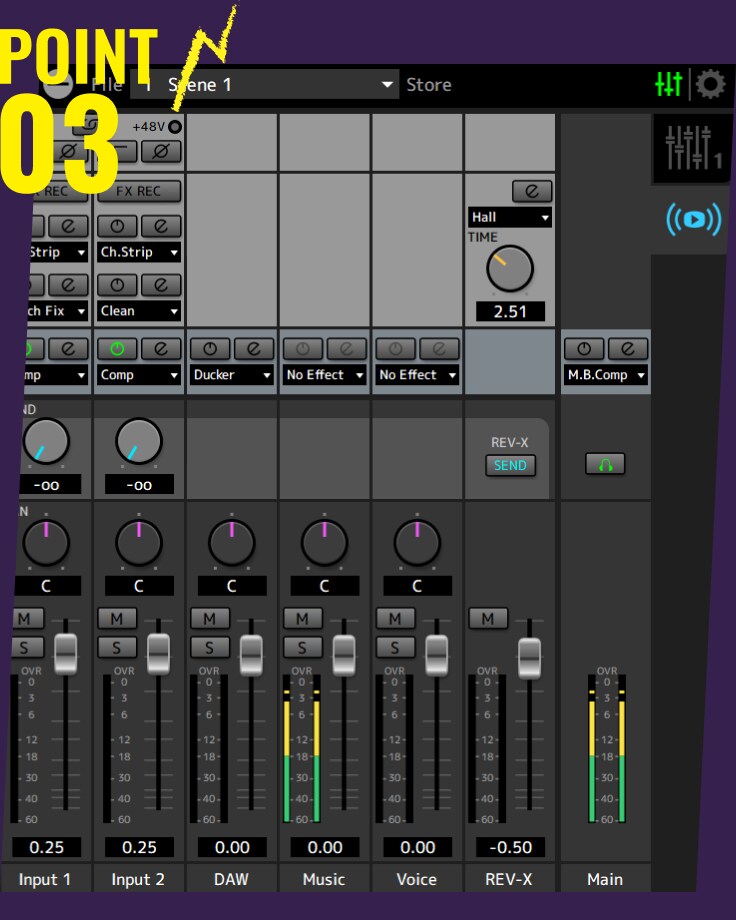
Task: Click the Music pan knob
Action: click(324, 543)
